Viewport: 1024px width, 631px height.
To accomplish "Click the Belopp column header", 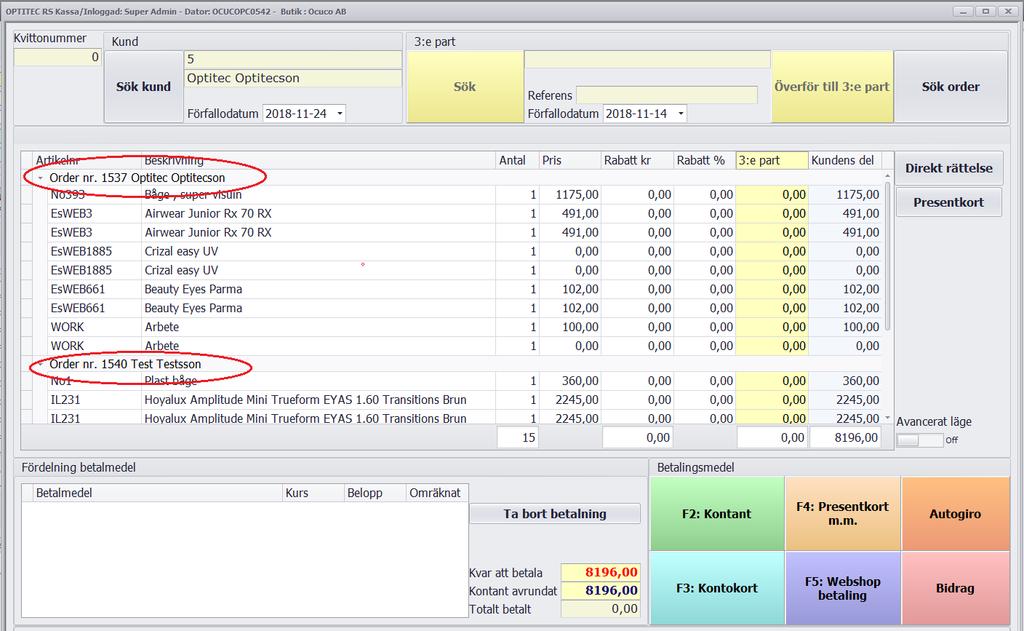I will point(375,493).
